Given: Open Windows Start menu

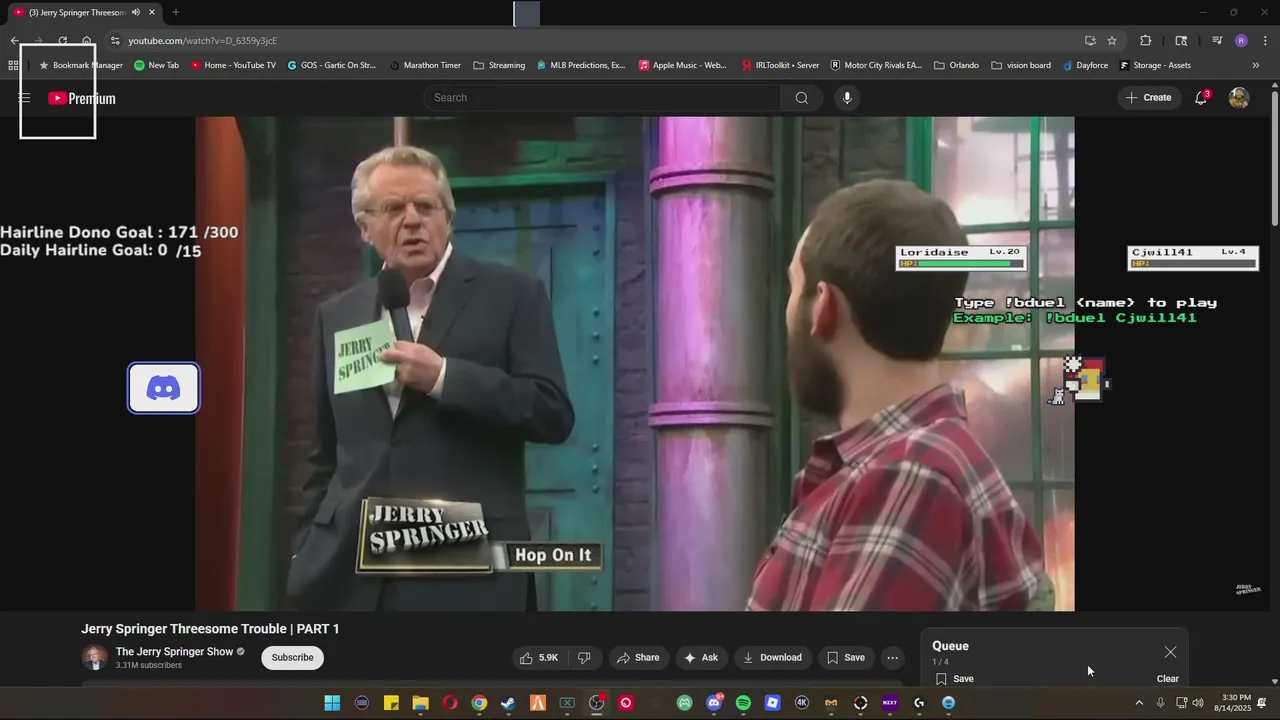Looking at the screenshot, I should [332, 703].
